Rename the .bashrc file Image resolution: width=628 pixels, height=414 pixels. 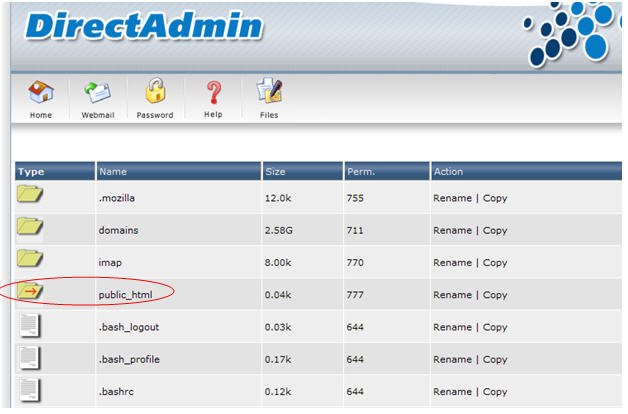tap(452, 392)
